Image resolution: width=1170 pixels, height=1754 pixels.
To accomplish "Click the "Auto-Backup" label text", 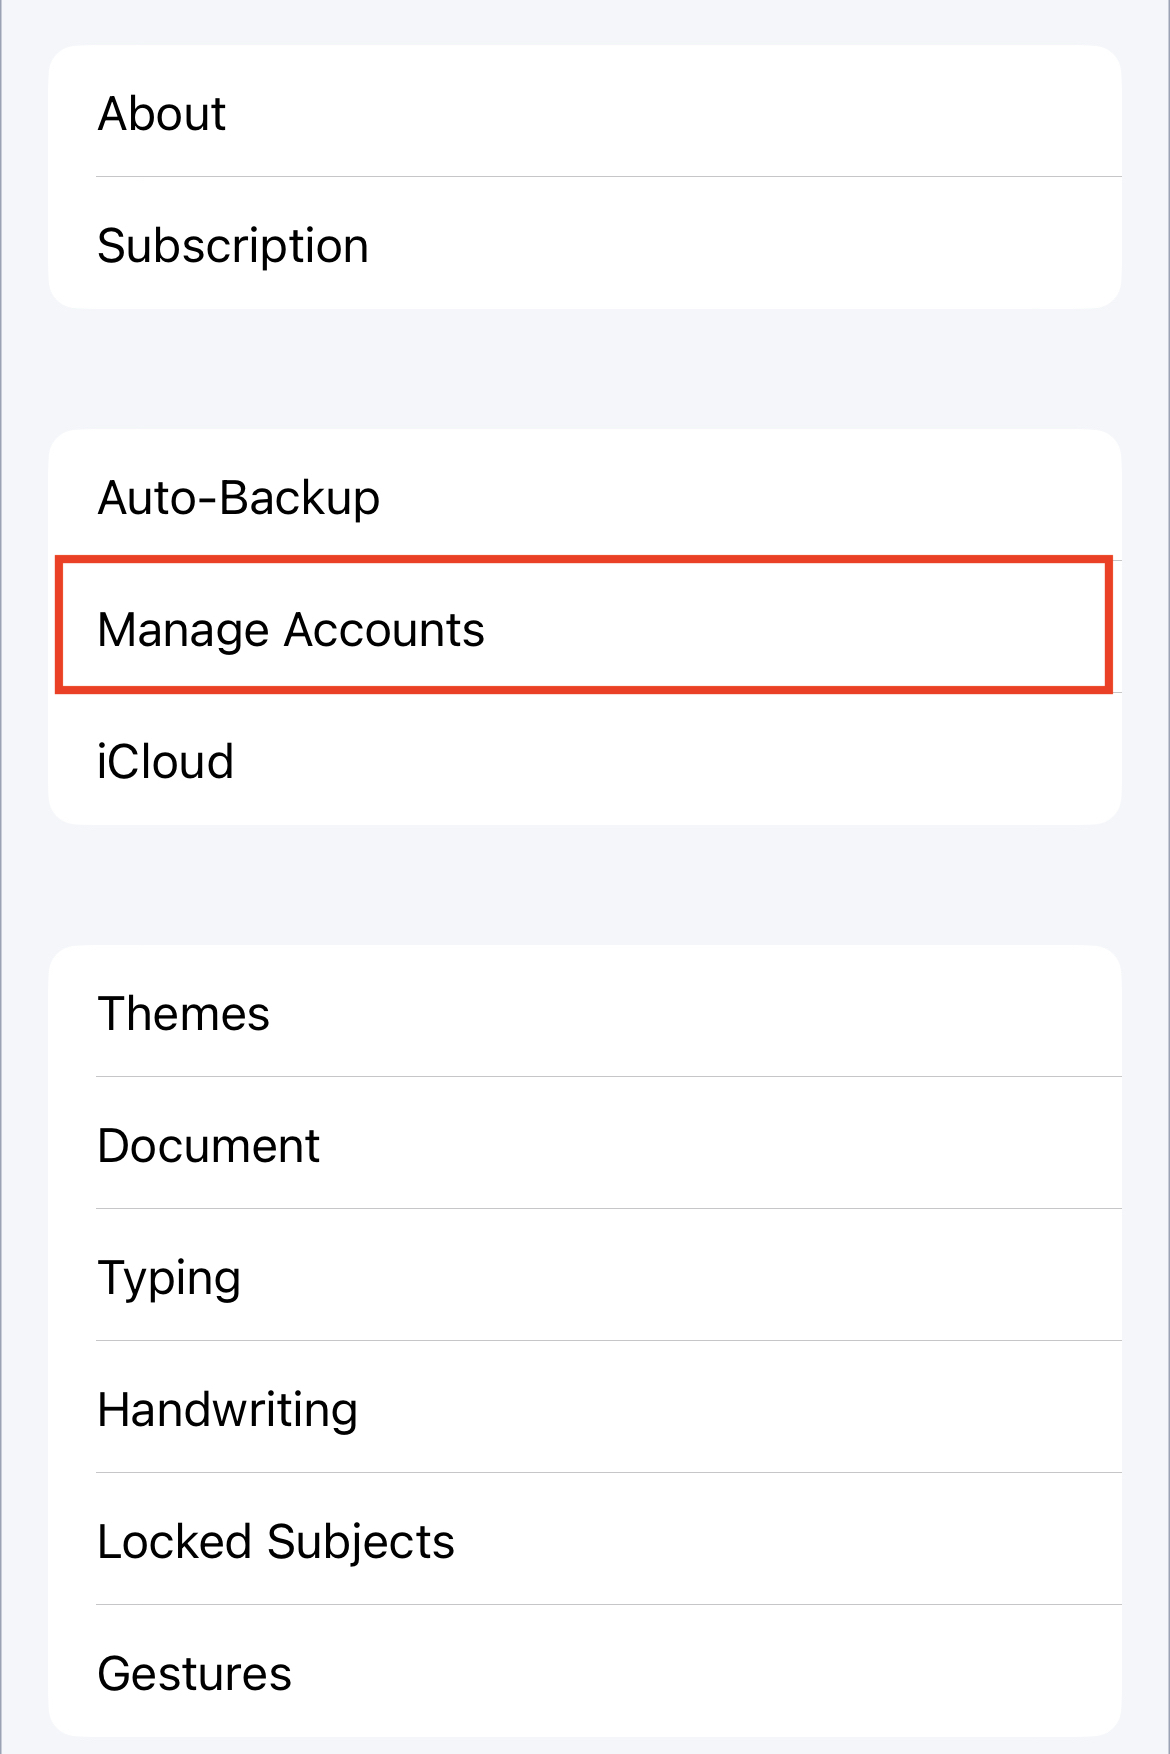I will tap(239, 498).
